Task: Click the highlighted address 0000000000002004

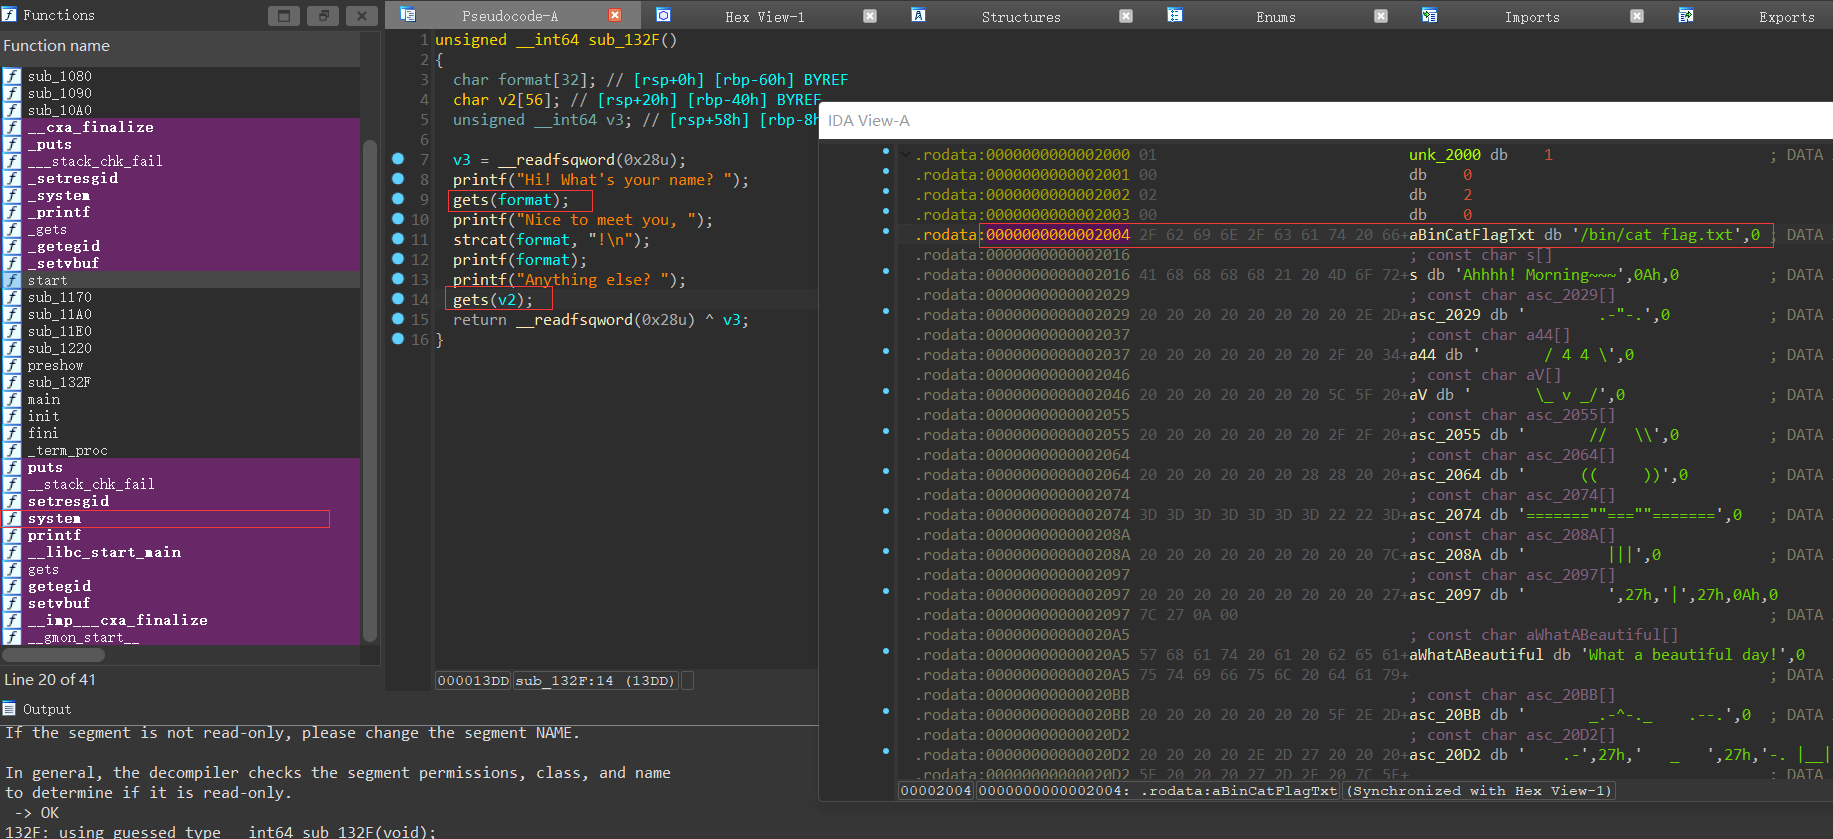Action: pyautogui.click(x=1058, y=235)
